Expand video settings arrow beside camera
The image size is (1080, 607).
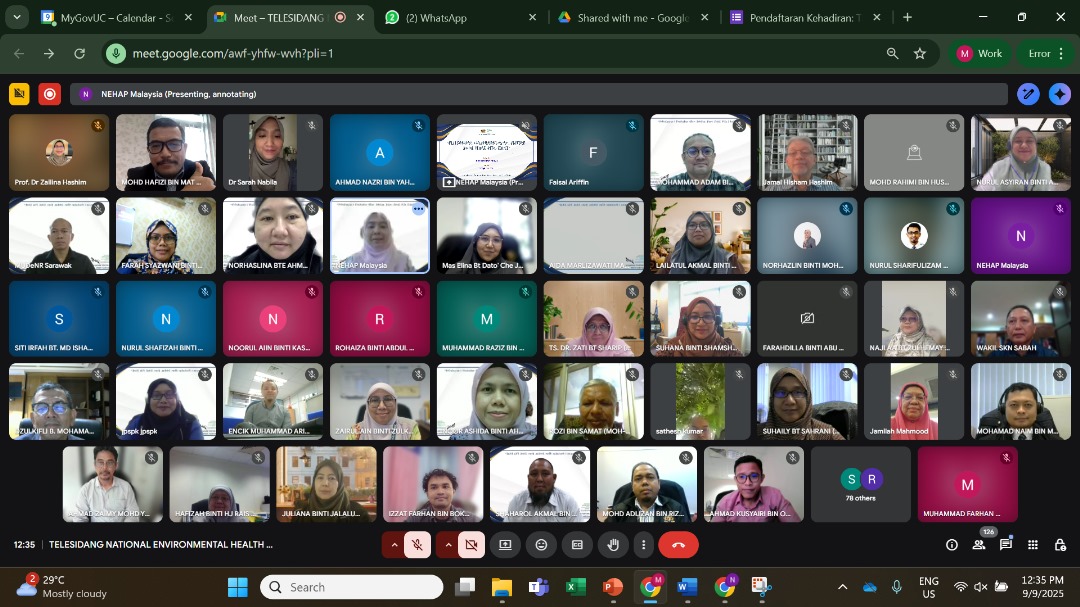[447, 545]
